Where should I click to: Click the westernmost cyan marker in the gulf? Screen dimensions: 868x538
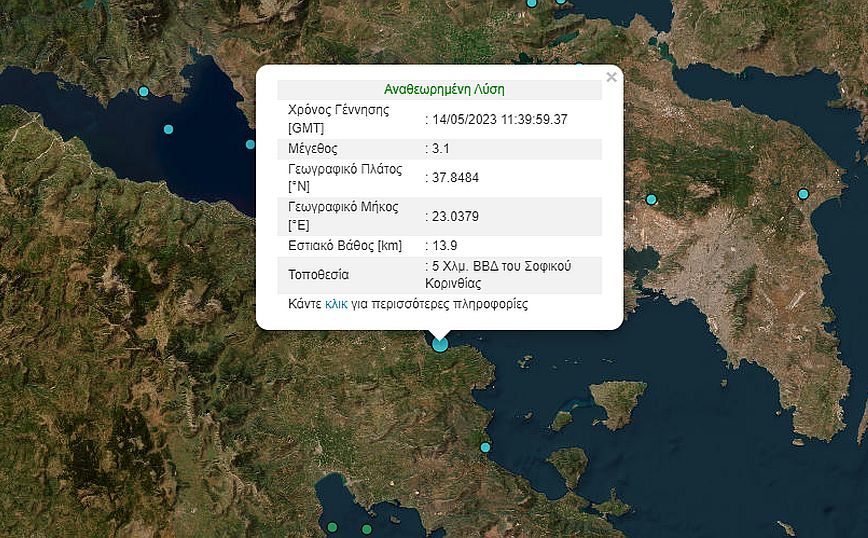pyautogui.click(x=143, y=92)
